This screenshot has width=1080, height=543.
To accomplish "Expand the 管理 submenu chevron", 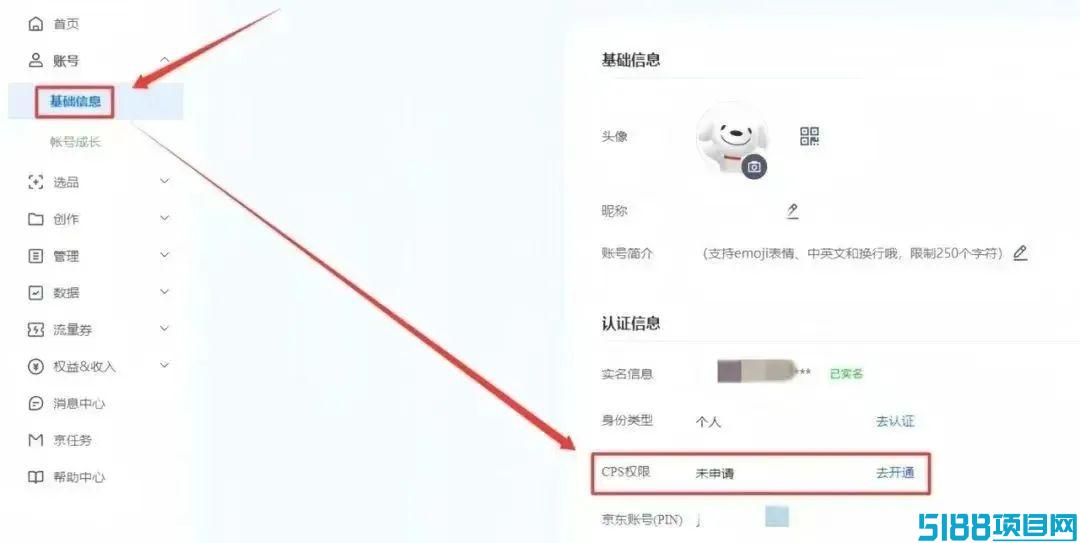I will coord(165,255).
